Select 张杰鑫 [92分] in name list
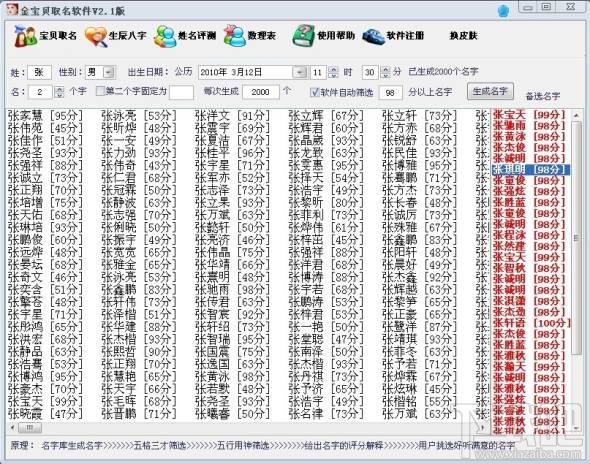The width and height of the screenshot is (590, 464). (x=419, y=277)
